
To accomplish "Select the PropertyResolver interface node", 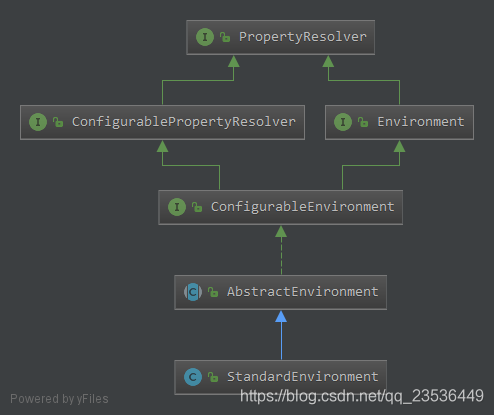I will tap(280, 37).
